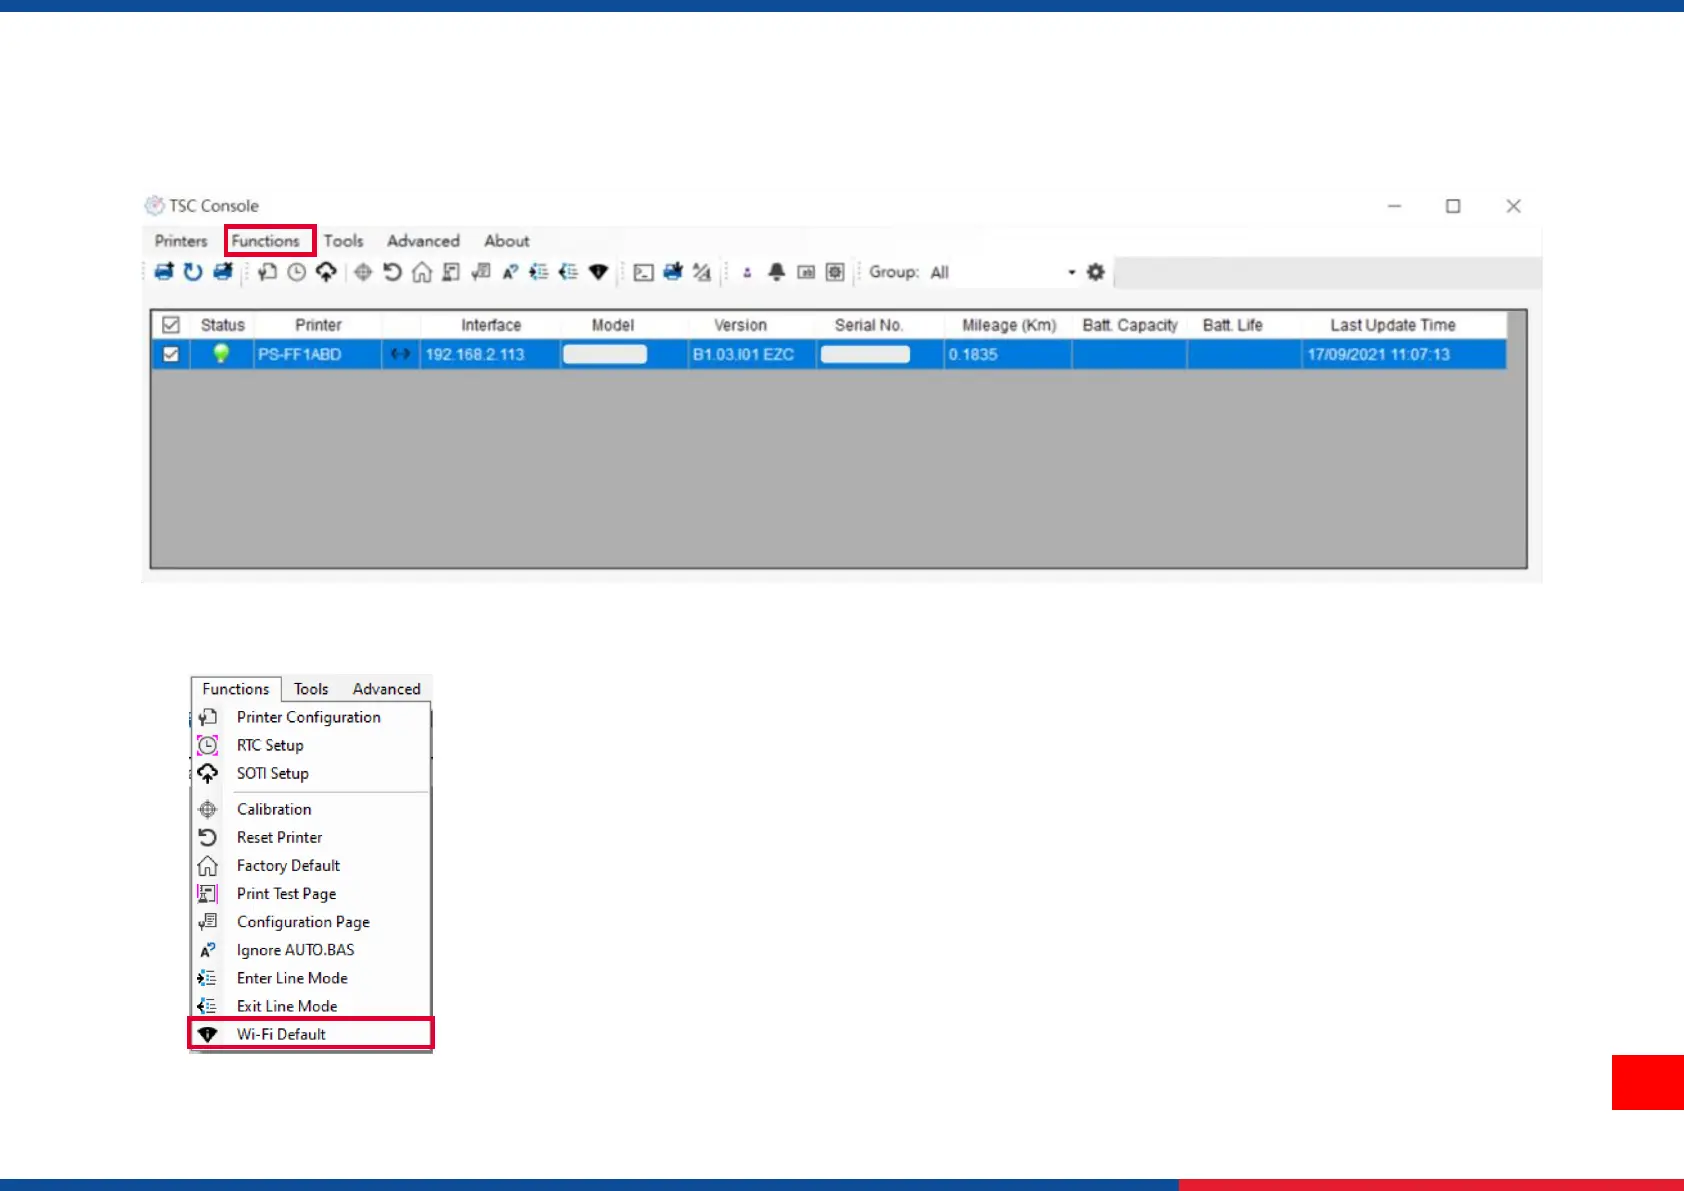Open the command terminal toolbar icon
Screen dimensions: 1684x1191
643,272
